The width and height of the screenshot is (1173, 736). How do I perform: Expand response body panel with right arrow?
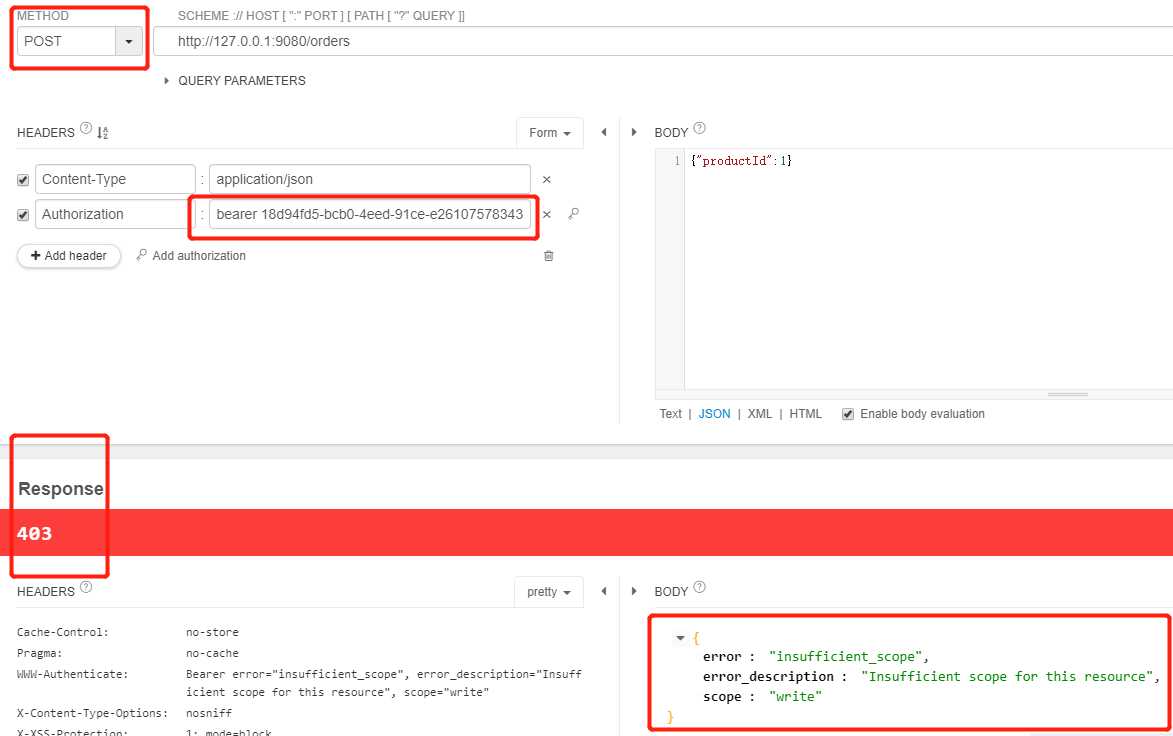click(634, 591)
